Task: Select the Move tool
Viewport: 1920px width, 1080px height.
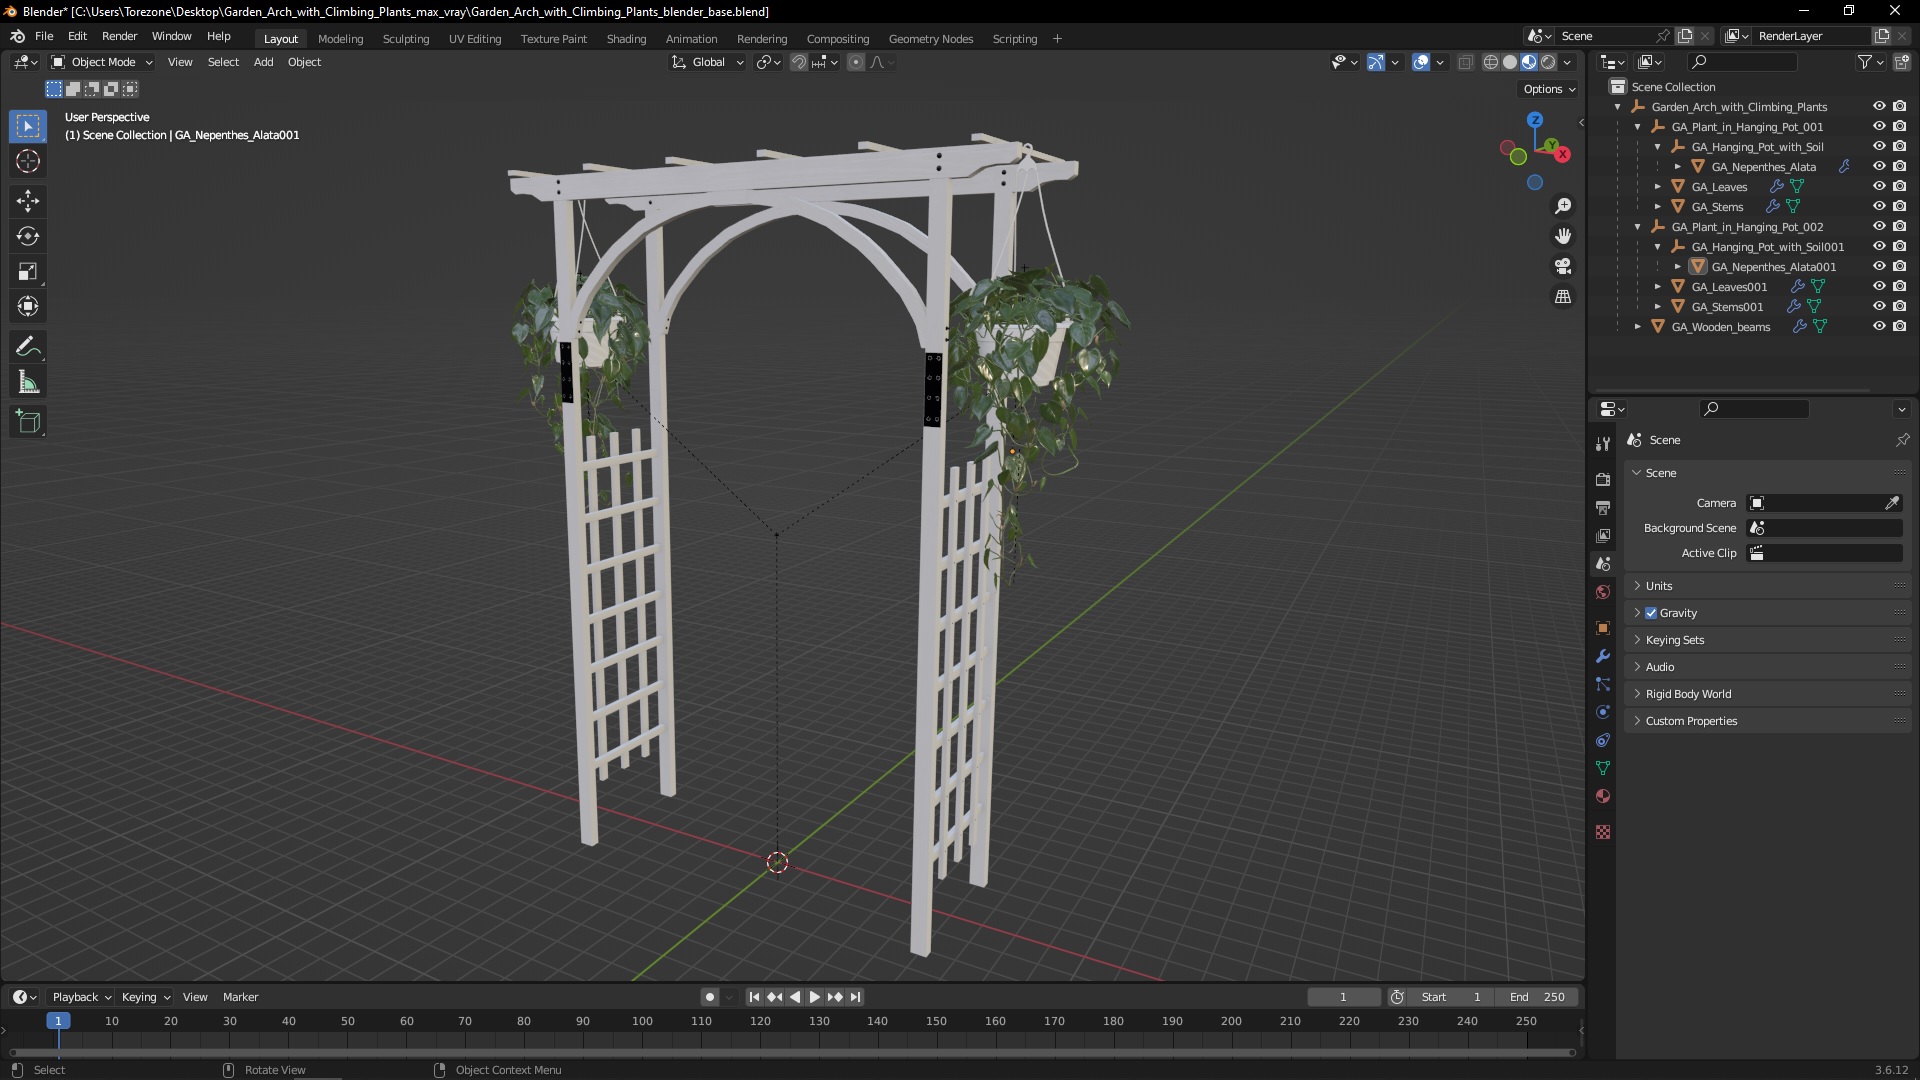Action: [x=28, y=201]
